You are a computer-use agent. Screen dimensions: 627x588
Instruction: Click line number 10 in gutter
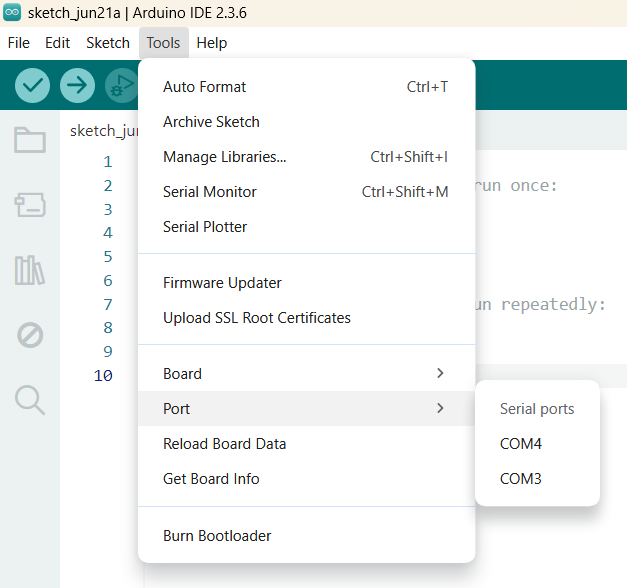[103, 376]
